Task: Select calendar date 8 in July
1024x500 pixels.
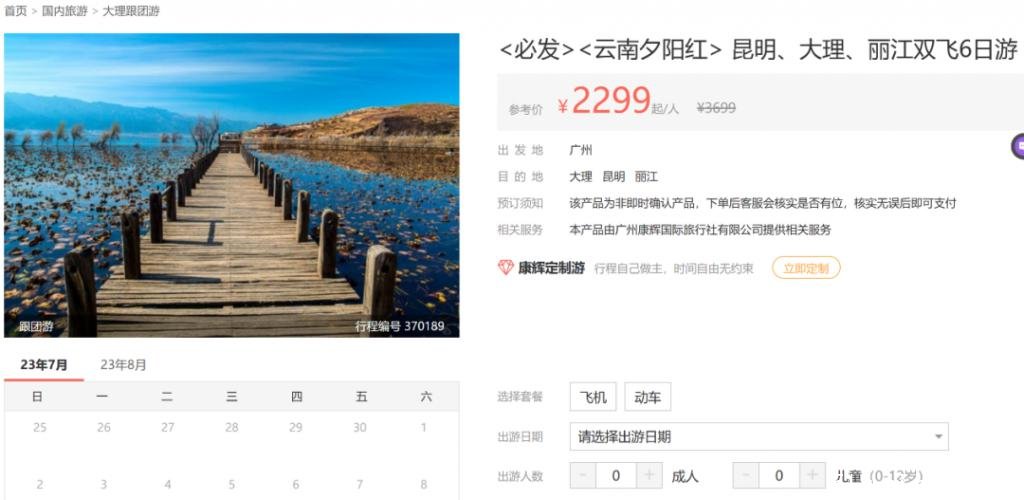Action: (424, 484)
